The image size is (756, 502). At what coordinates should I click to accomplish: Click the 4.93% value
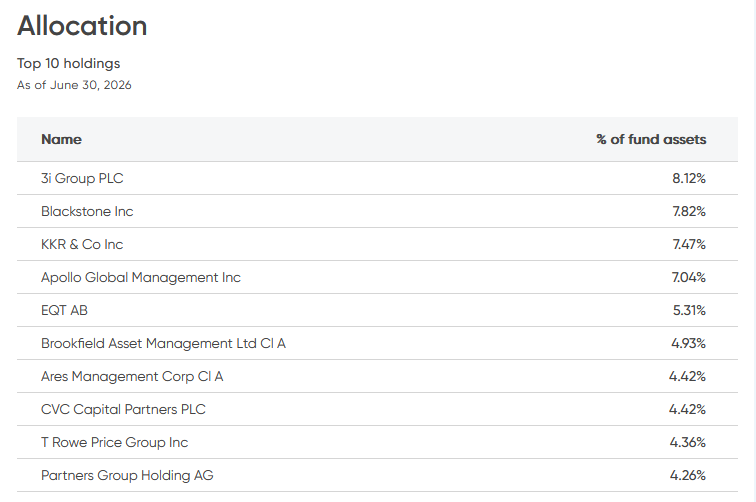[x=688, y=343]
